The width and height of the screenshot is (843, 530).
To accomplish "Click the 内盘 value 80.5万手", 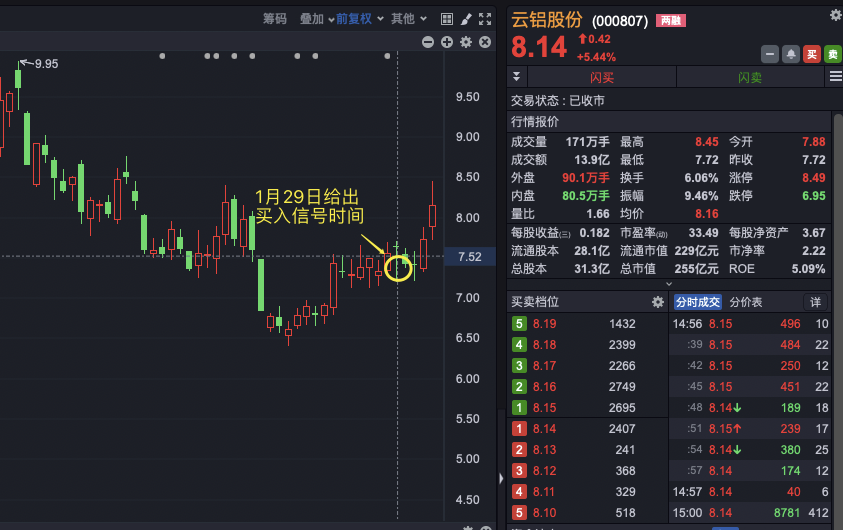I will 586,196.
